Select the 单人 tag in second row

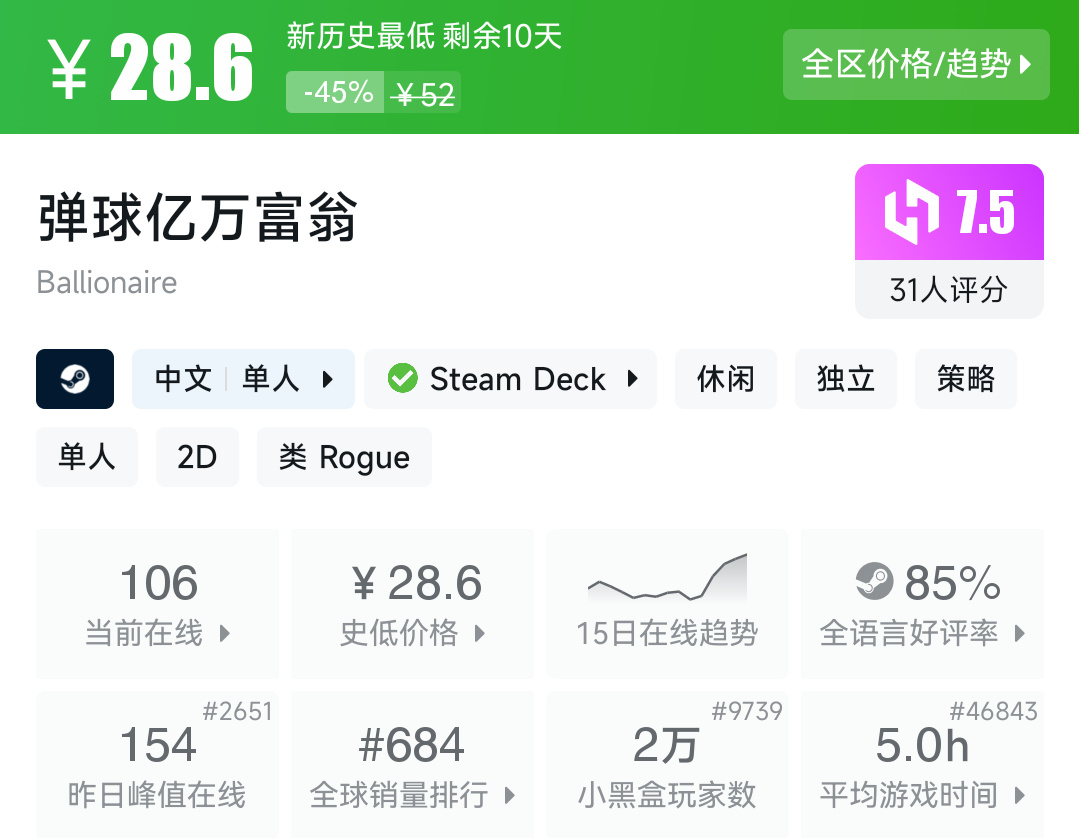[87, 457]
